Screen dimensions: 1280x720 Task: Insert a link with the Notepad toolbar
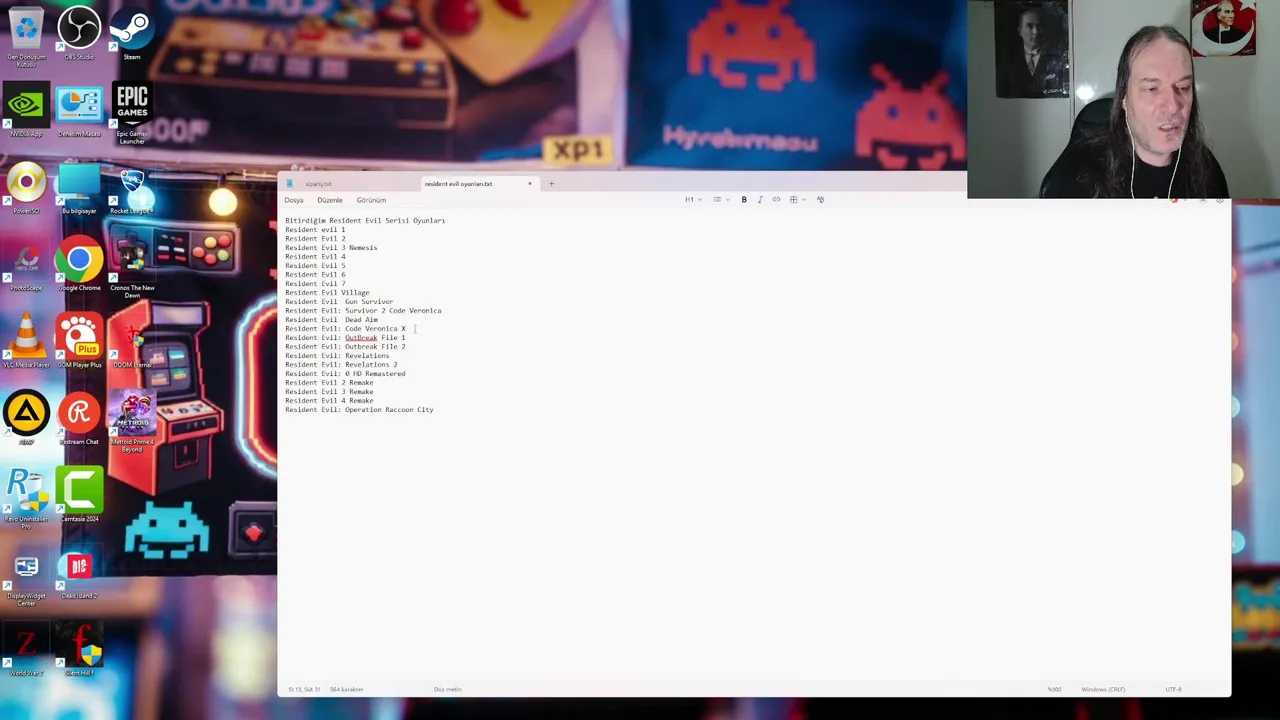click(x=776, y=200)
